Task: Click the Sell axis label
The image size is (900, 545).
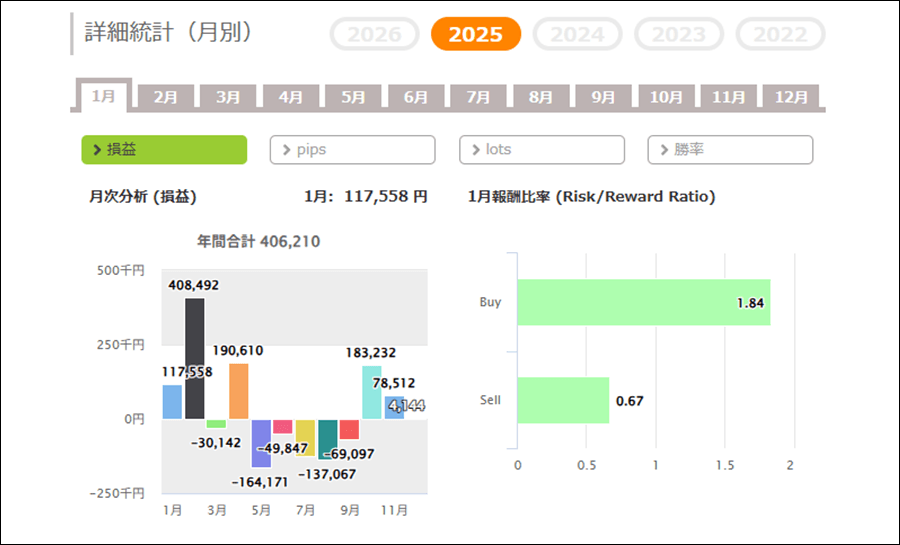Action: tap(490, 400)
